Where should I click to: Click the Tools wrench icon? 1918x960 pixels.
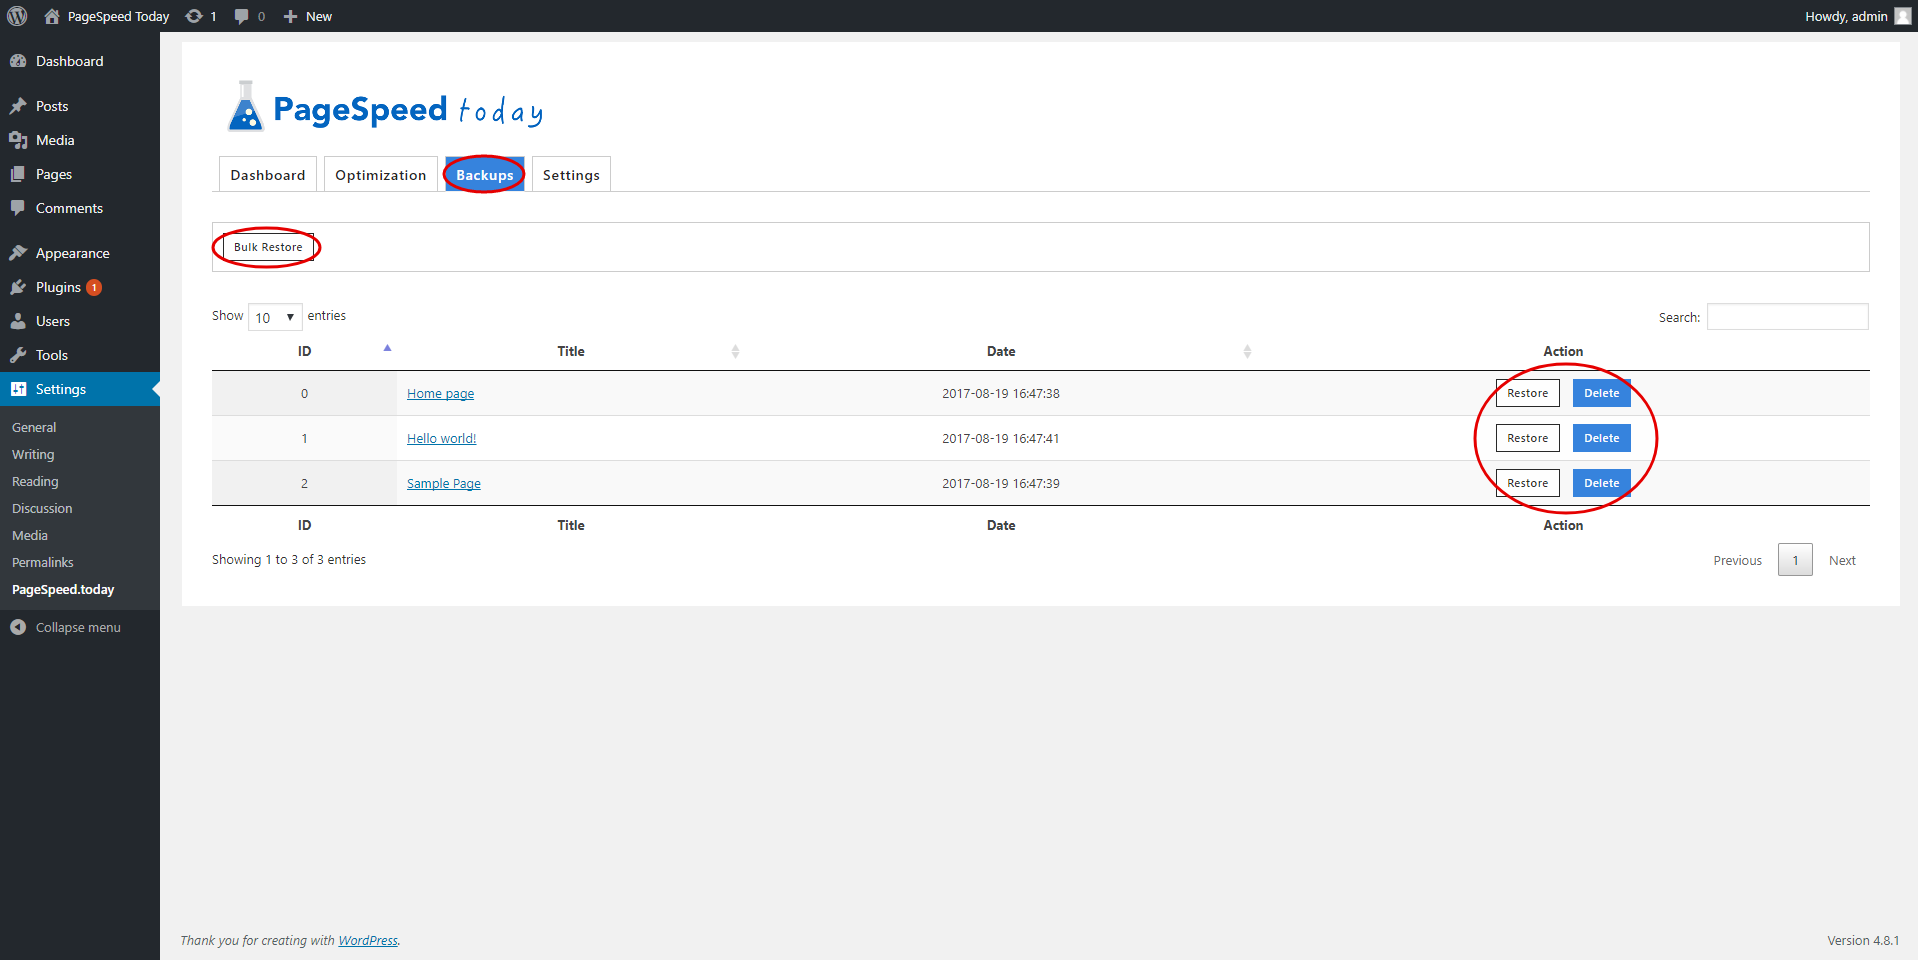18,355
